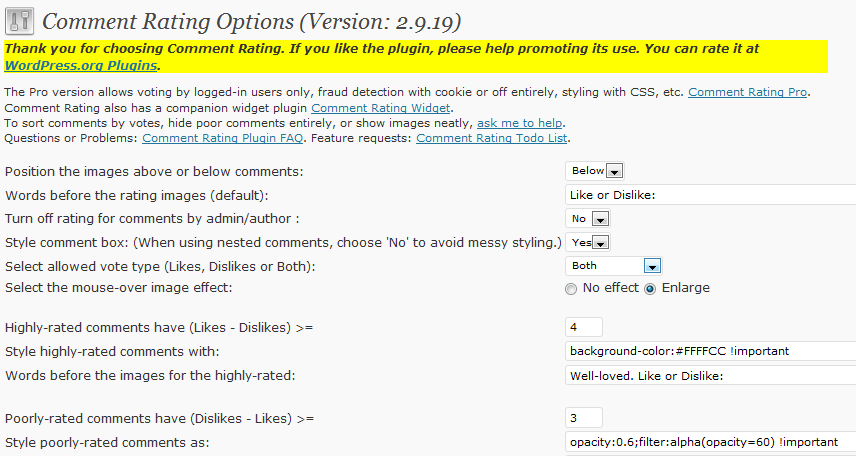Click the 'Well-loved. Like or Dislike:' field

[710, 376]
